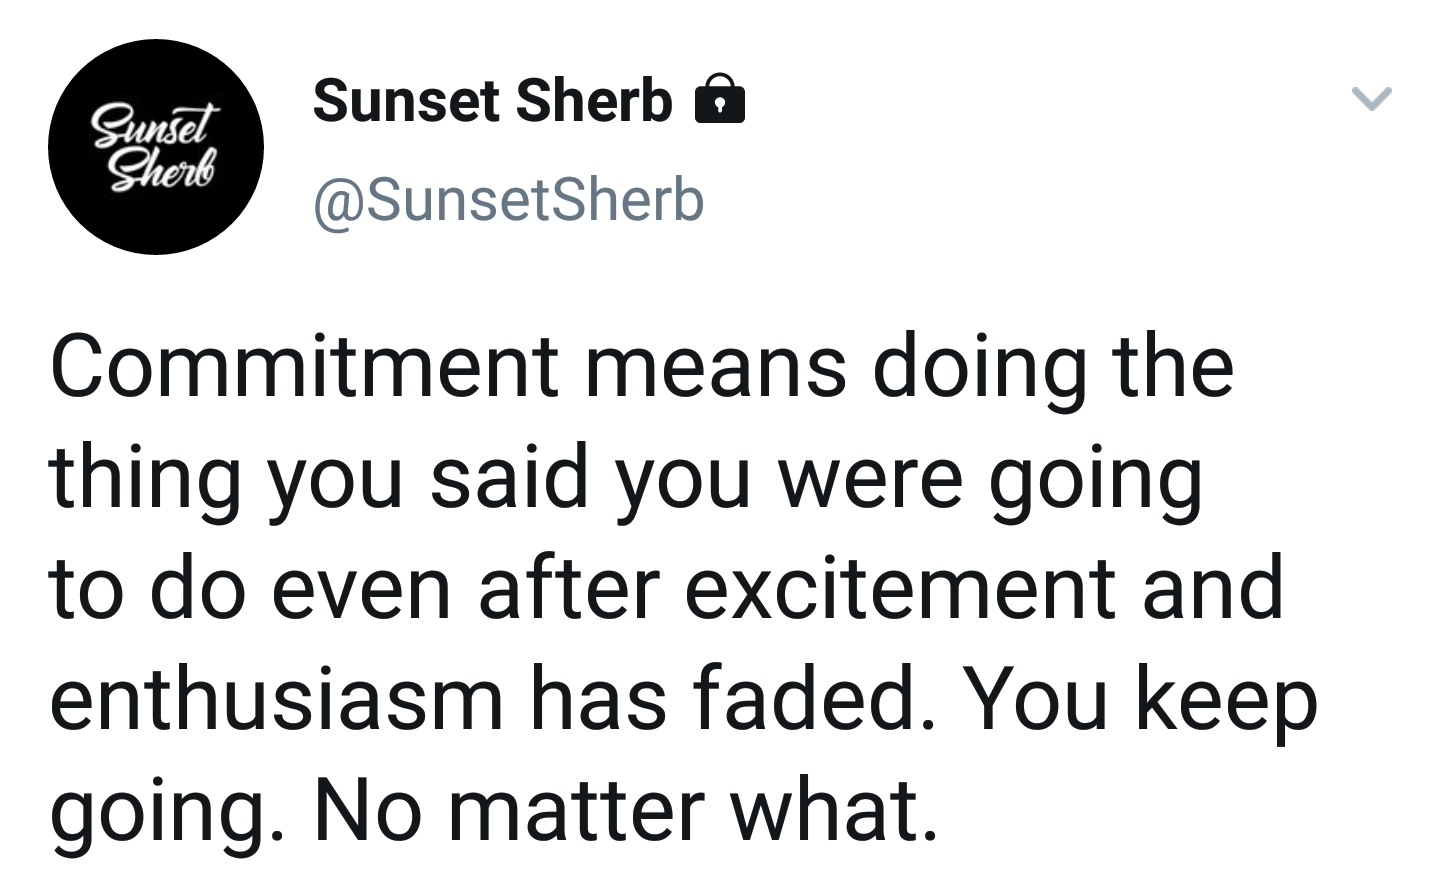Click the words 'You keep' in the tweet
Image resolution: width=1440 pixels, height=894 pixels.
[x=1141, y=702]
